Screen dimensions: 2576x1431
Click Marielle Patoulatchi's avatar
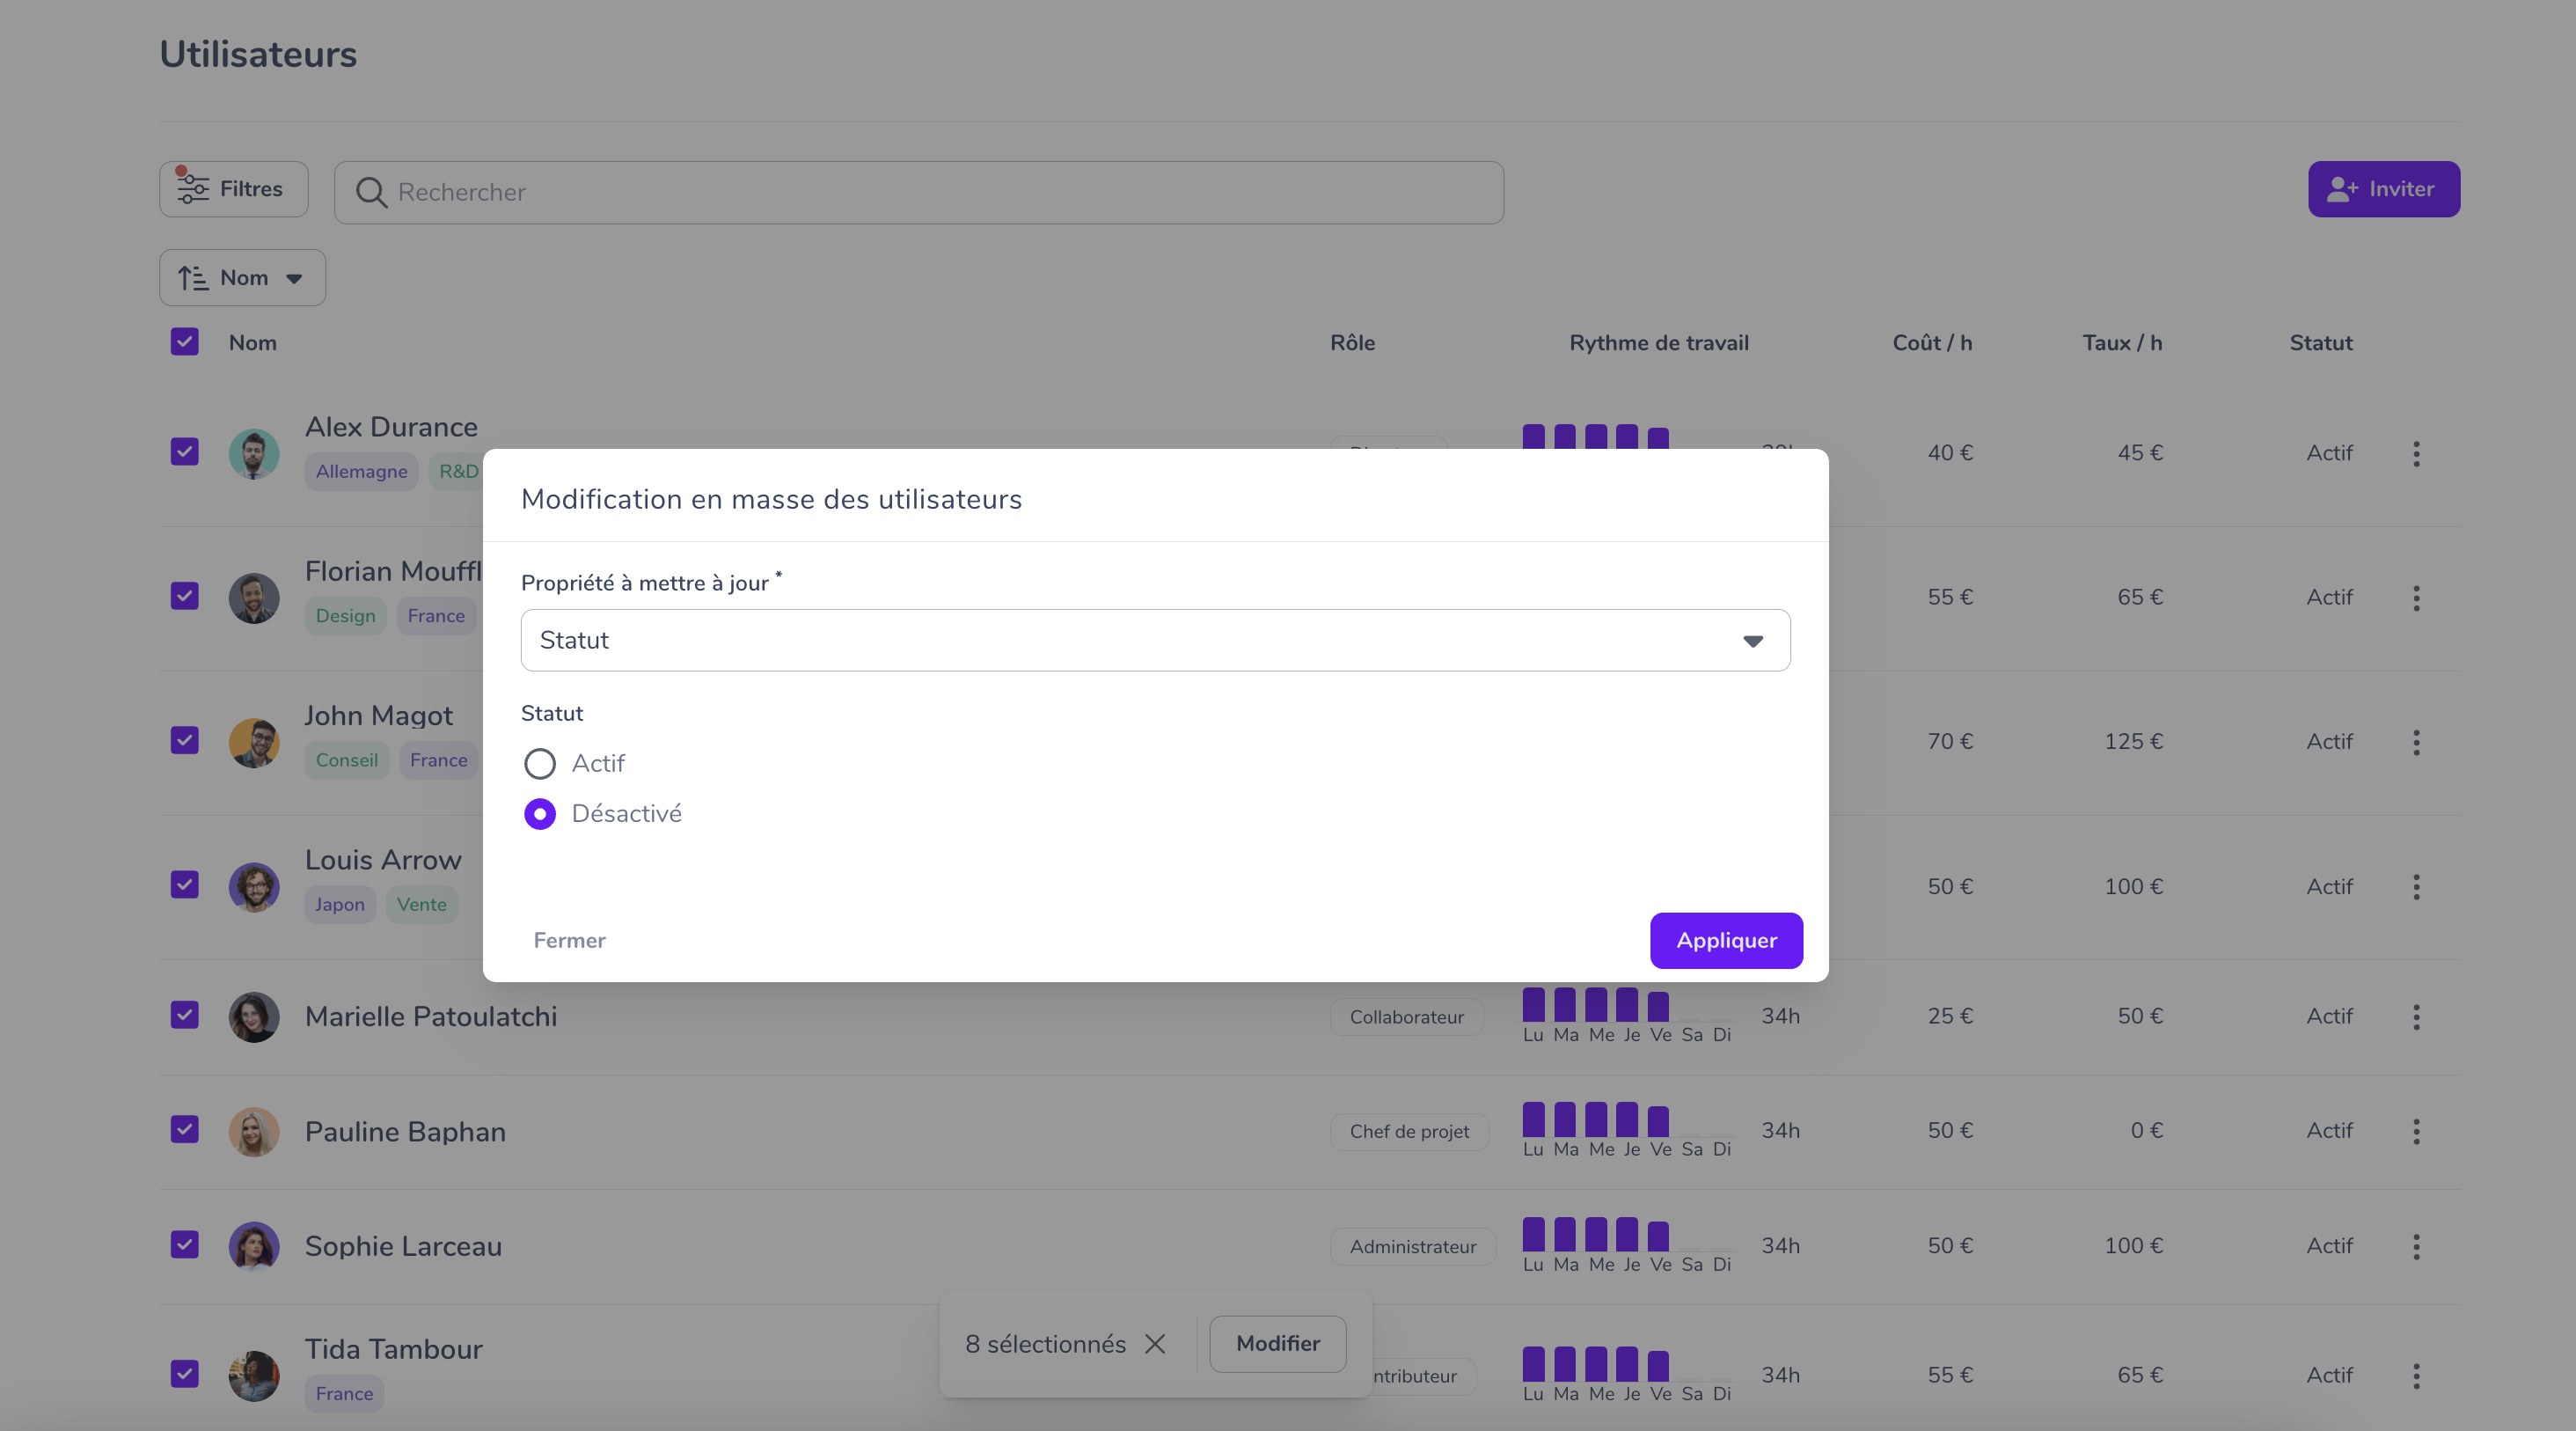254,1017
